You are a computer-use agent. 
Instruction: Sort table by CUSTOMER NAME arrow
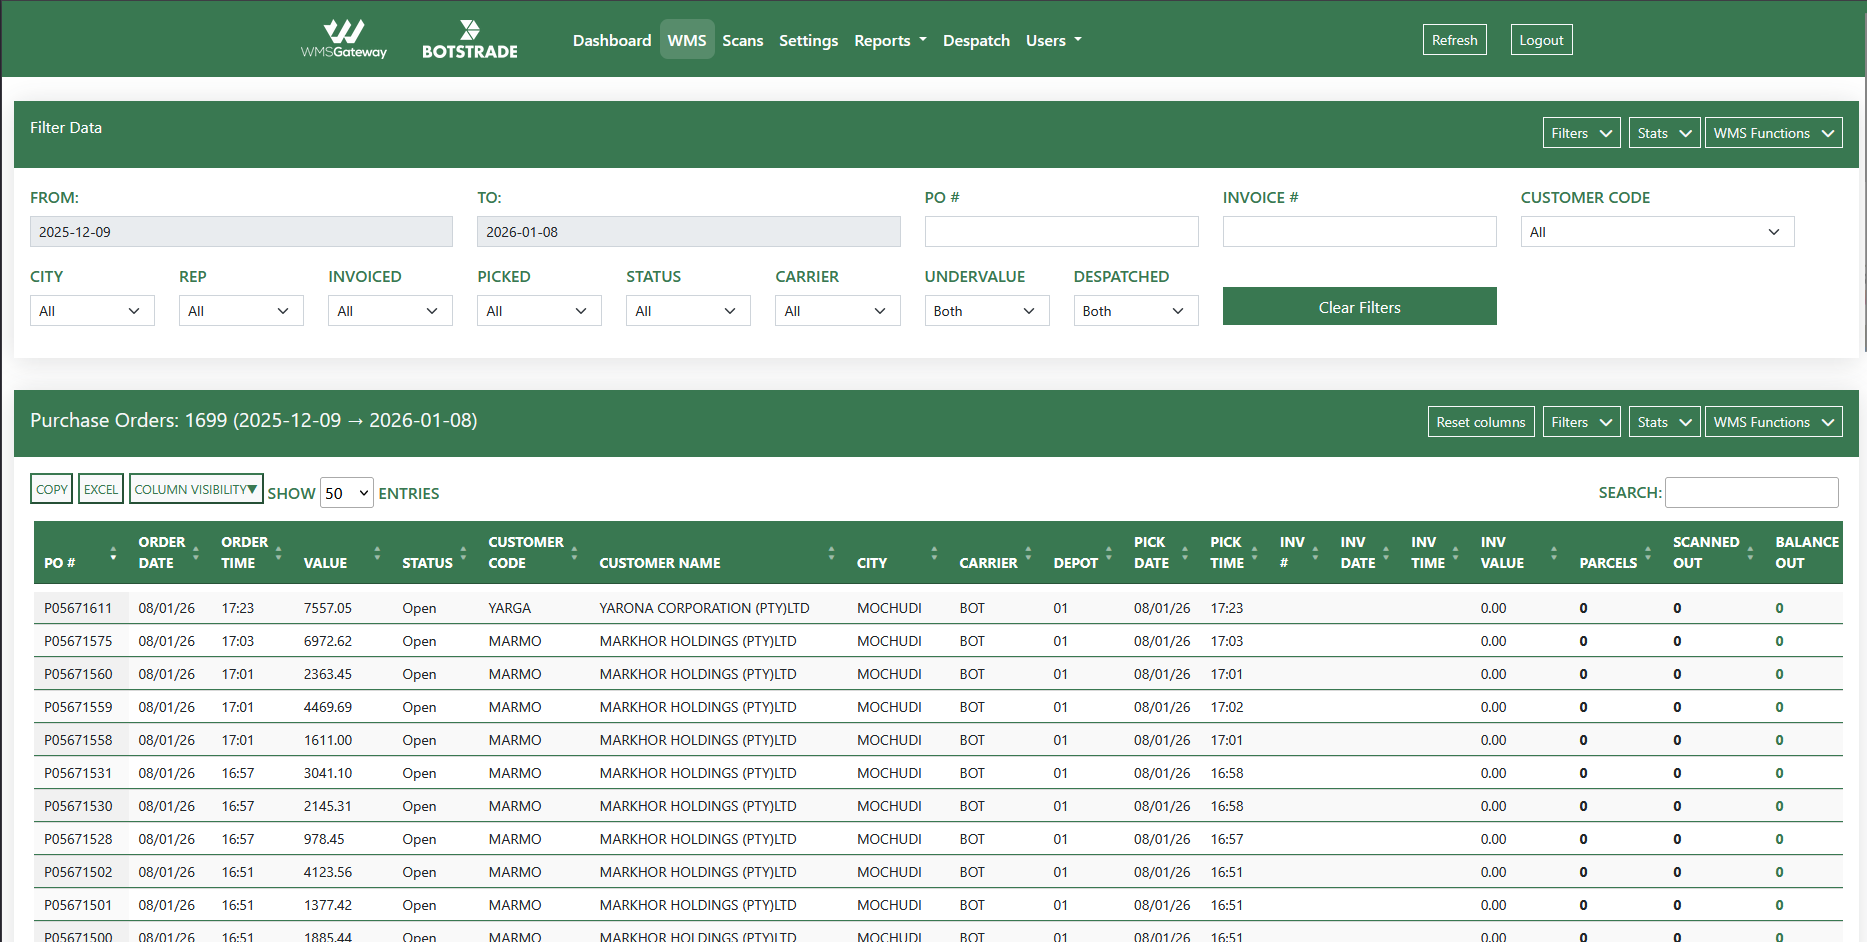pyautogui.click(x=831, y=553)
